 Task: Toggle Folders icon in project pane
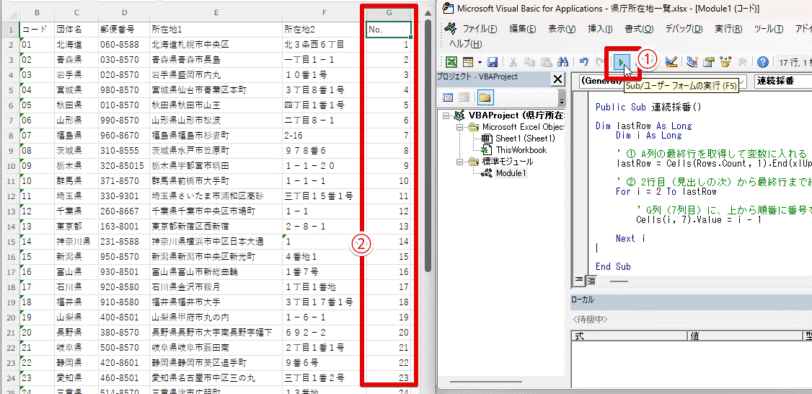tap(486, 97)
